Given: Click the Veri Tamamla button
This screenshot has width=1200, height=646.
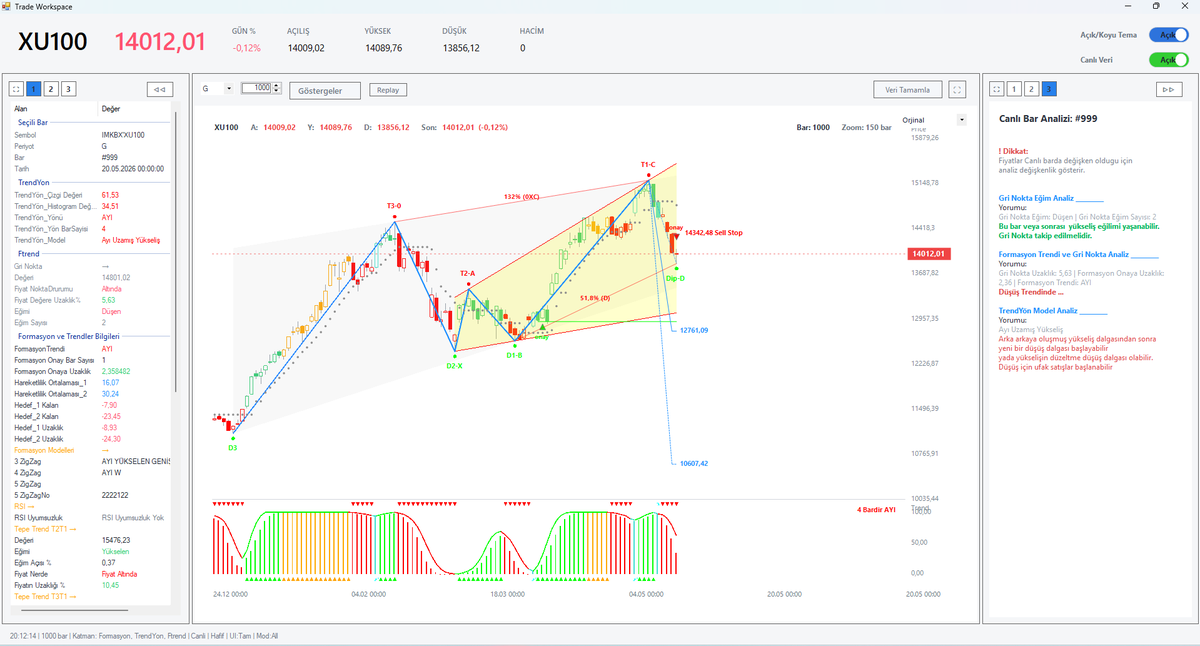Looking at the screenshot, I should [x=907, y=89].
